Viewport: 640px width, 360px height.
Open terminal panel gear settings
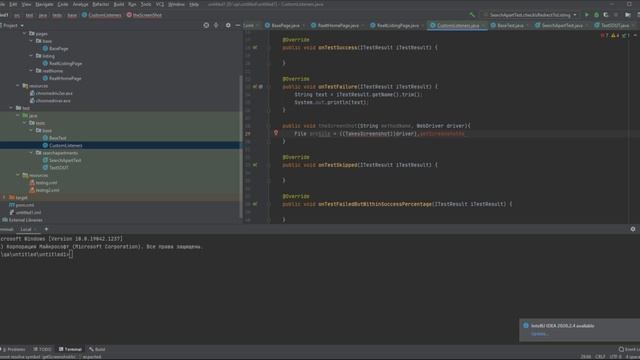coord(633,229)
